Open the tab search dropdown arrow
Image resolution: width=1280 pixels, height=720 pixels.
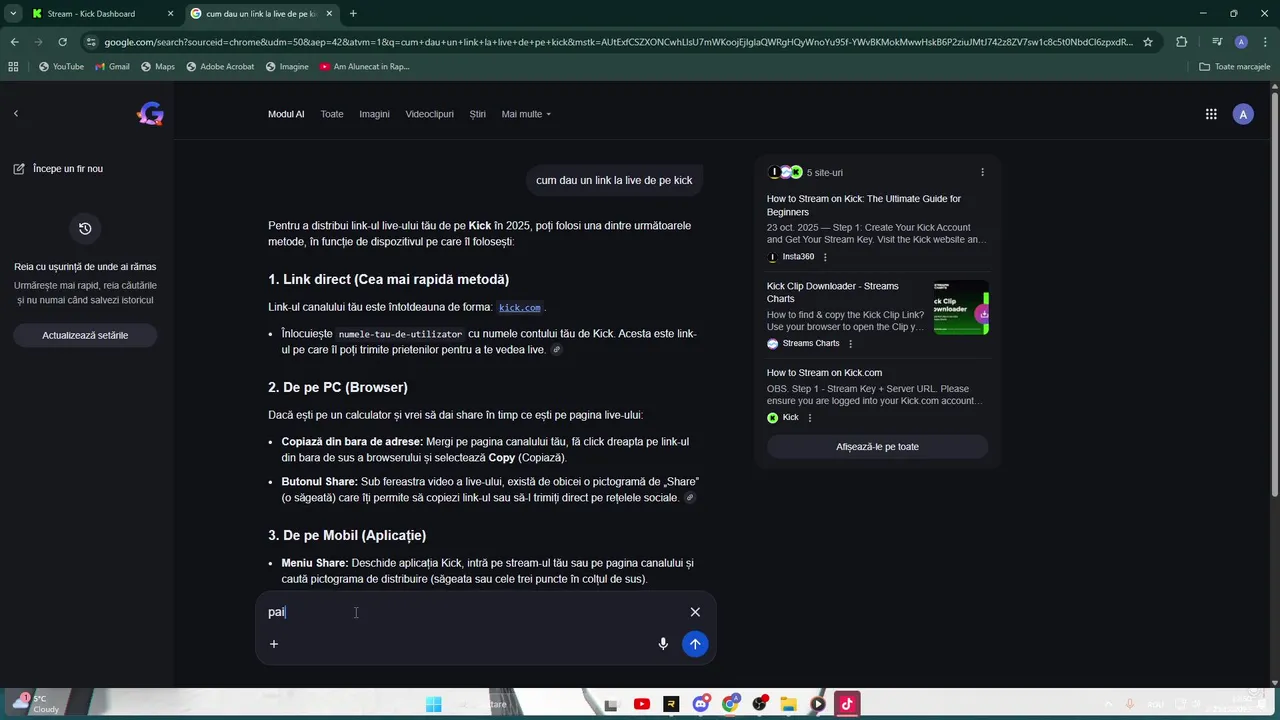[x=13, y=14]
